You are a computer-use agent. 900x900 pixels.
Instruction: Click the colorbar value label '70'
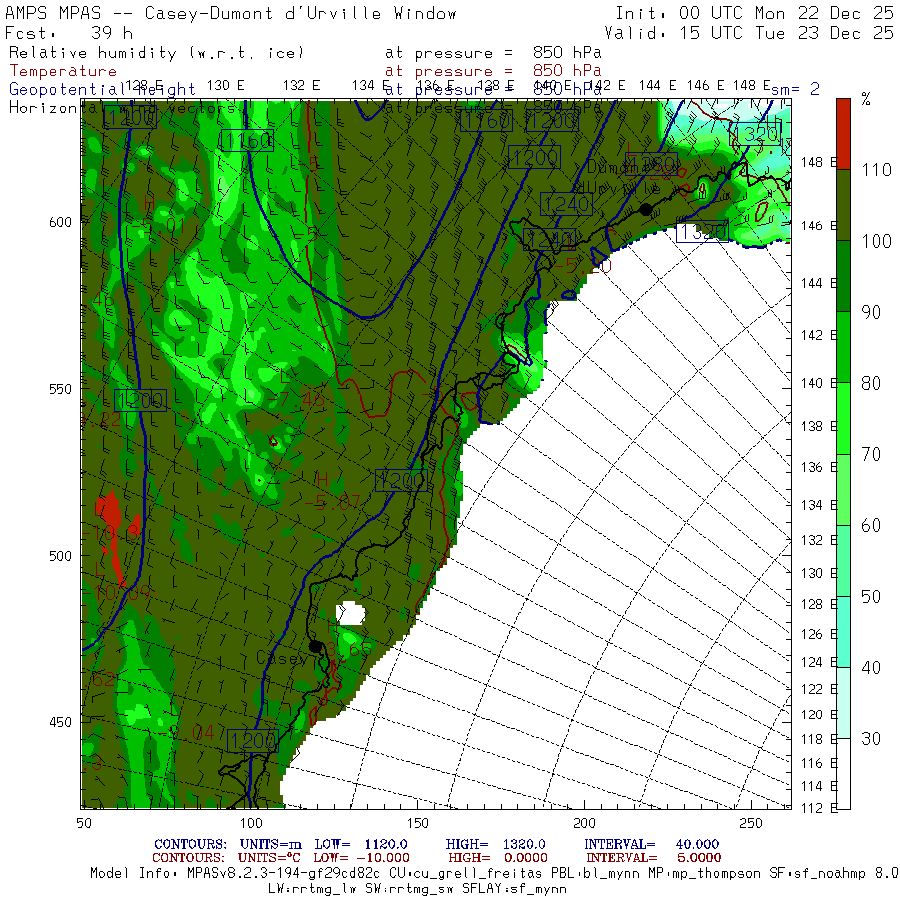click(871, 455)
